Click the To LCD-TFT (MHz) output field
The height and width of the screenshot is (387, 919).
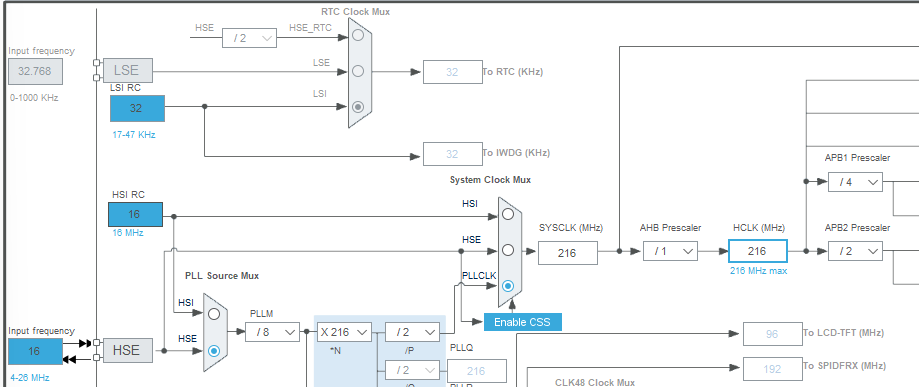772,334
